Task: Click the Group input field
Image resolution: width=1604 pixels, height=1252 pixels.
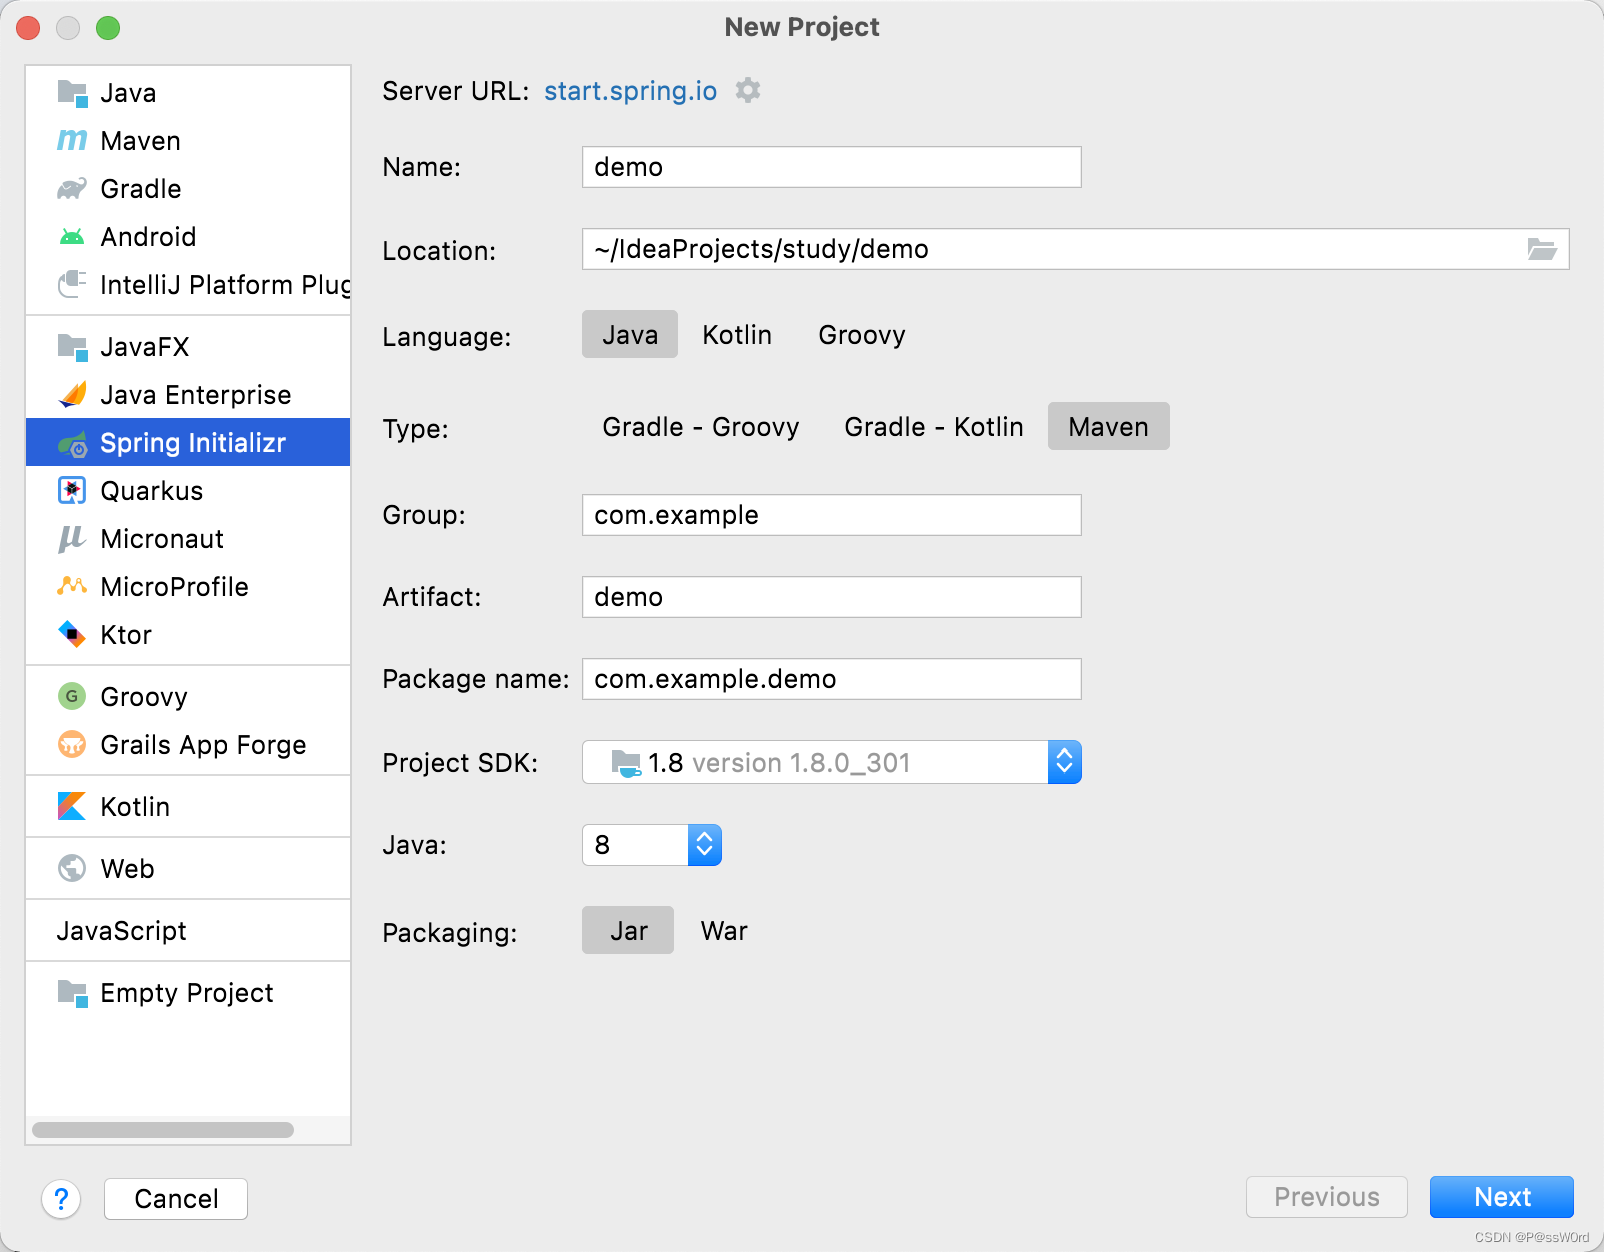Action: point(832,515)
